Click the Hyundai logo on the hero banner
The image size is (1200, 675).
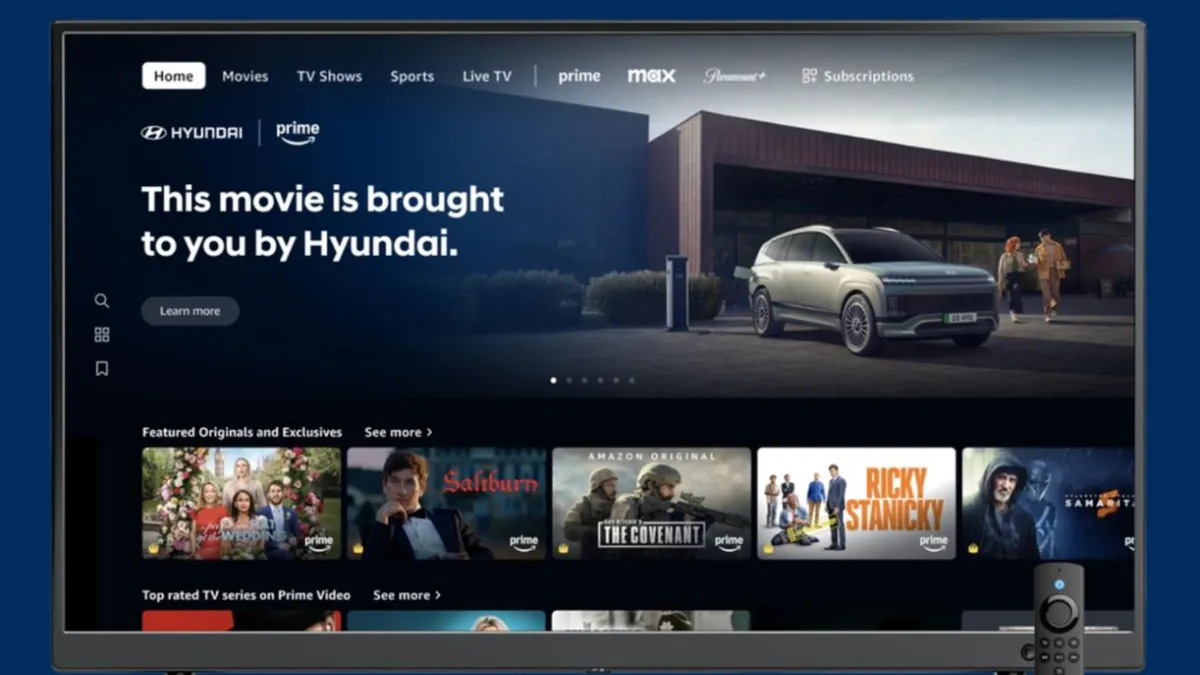[190, 130]
